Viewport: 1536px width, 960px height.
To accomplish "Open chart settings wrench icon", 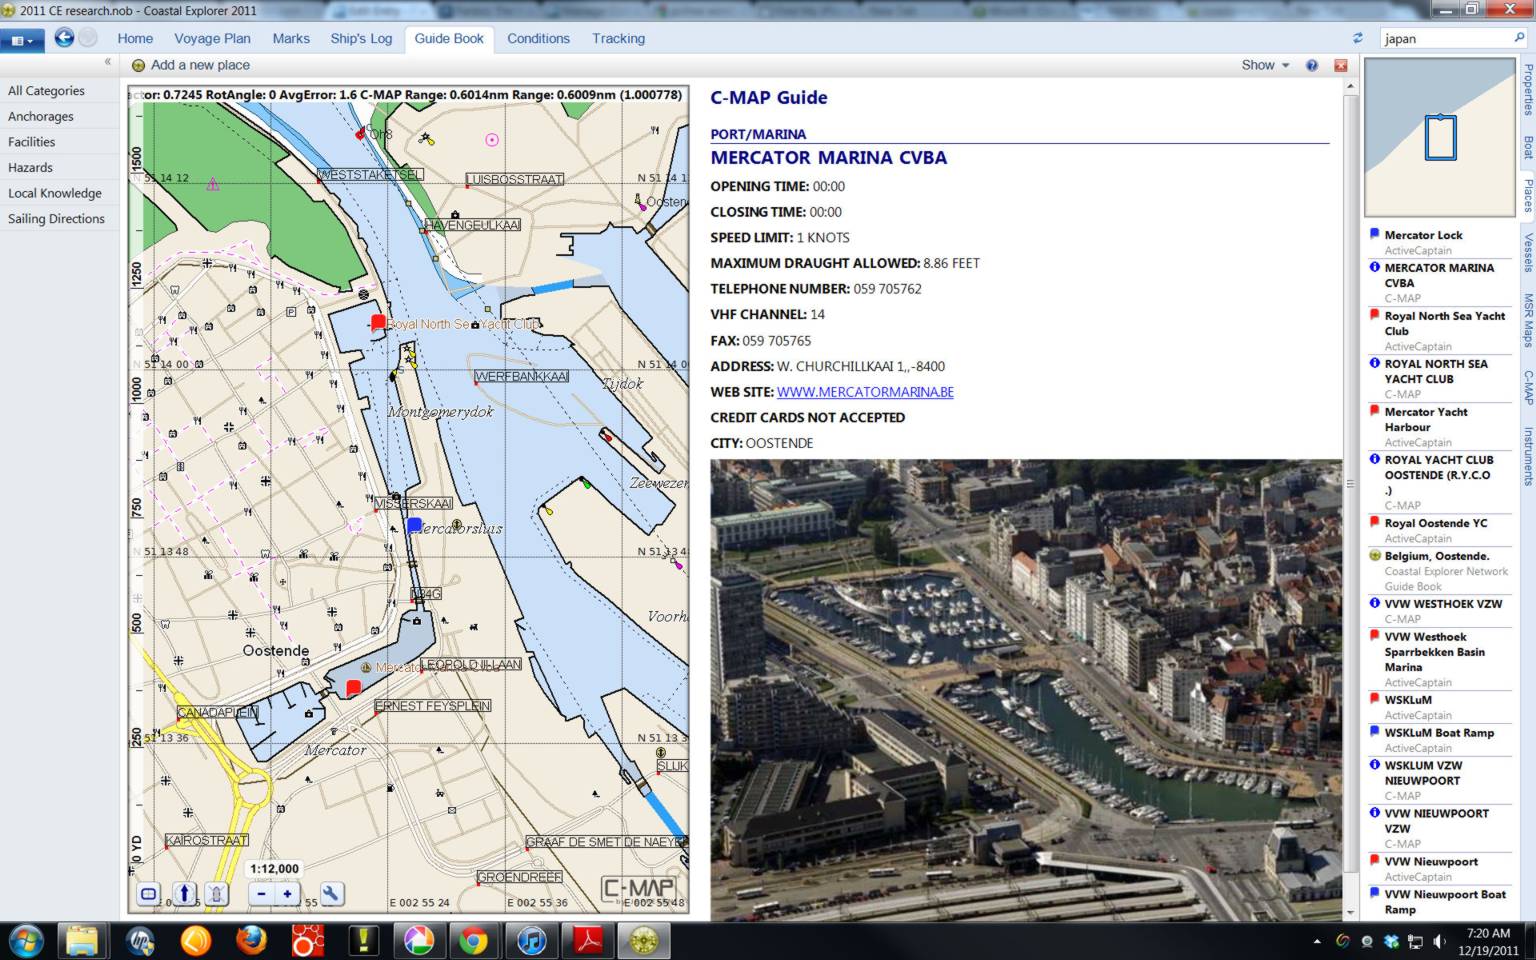I will [x=332, y=894].
